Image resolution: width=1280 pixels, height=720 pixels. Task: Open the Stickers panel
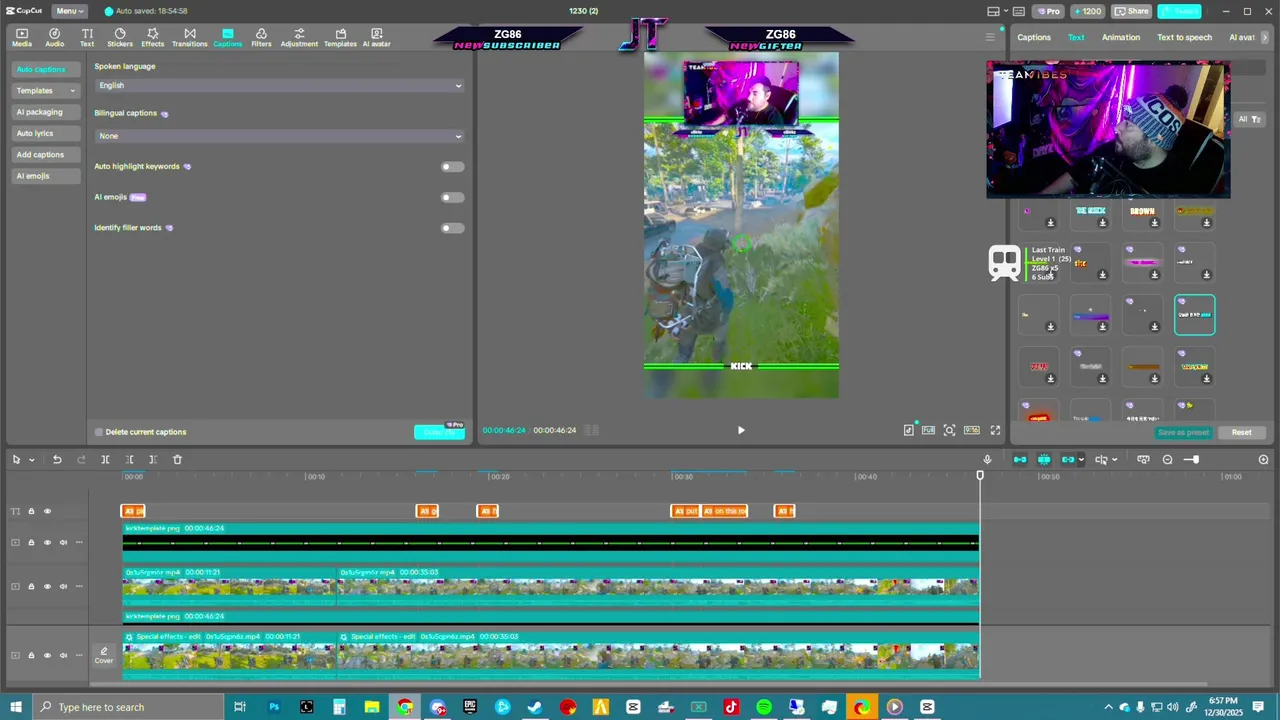(x=120, y=38)
